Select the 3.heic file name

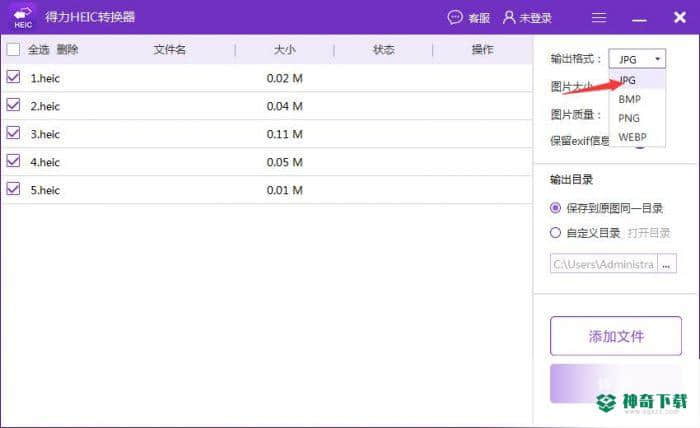coord(45,134)
